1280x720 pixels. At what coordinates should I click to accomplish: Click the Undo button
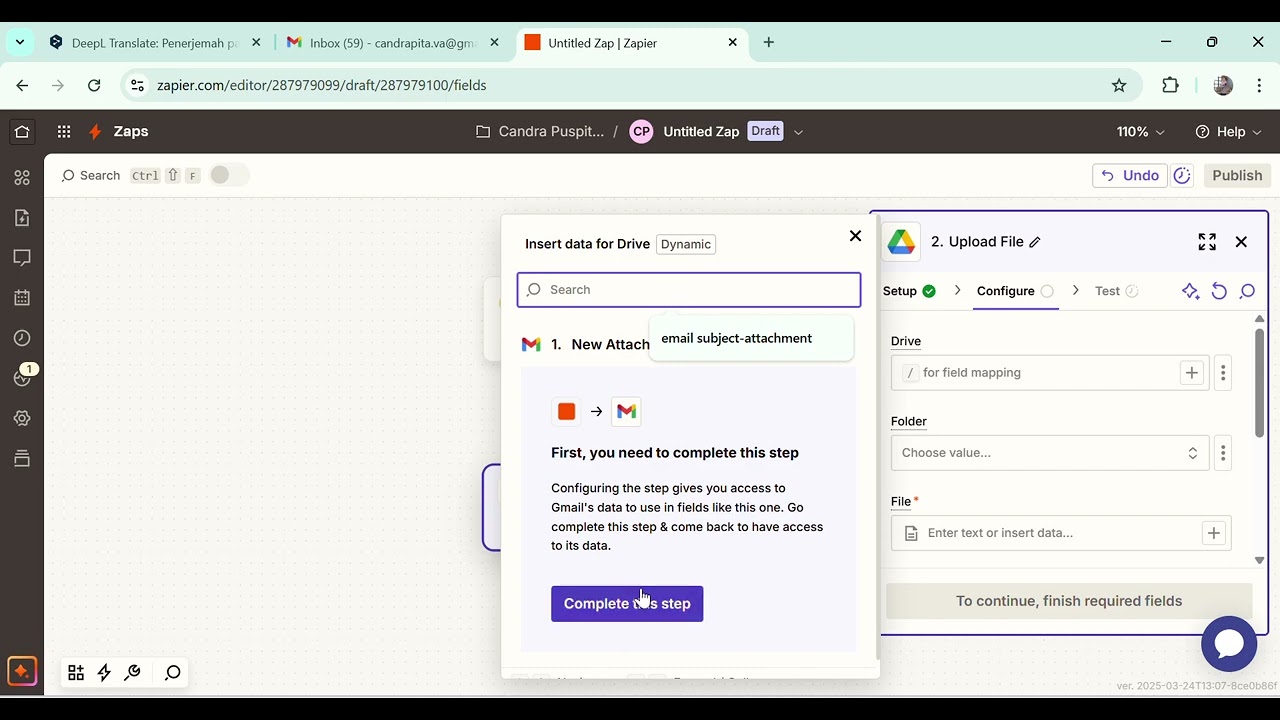(1130, 175)
